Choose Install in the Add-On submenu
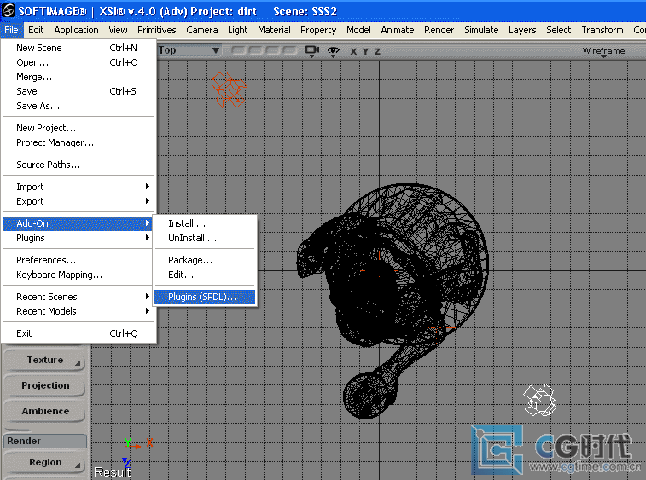 [x=205, y=224]
